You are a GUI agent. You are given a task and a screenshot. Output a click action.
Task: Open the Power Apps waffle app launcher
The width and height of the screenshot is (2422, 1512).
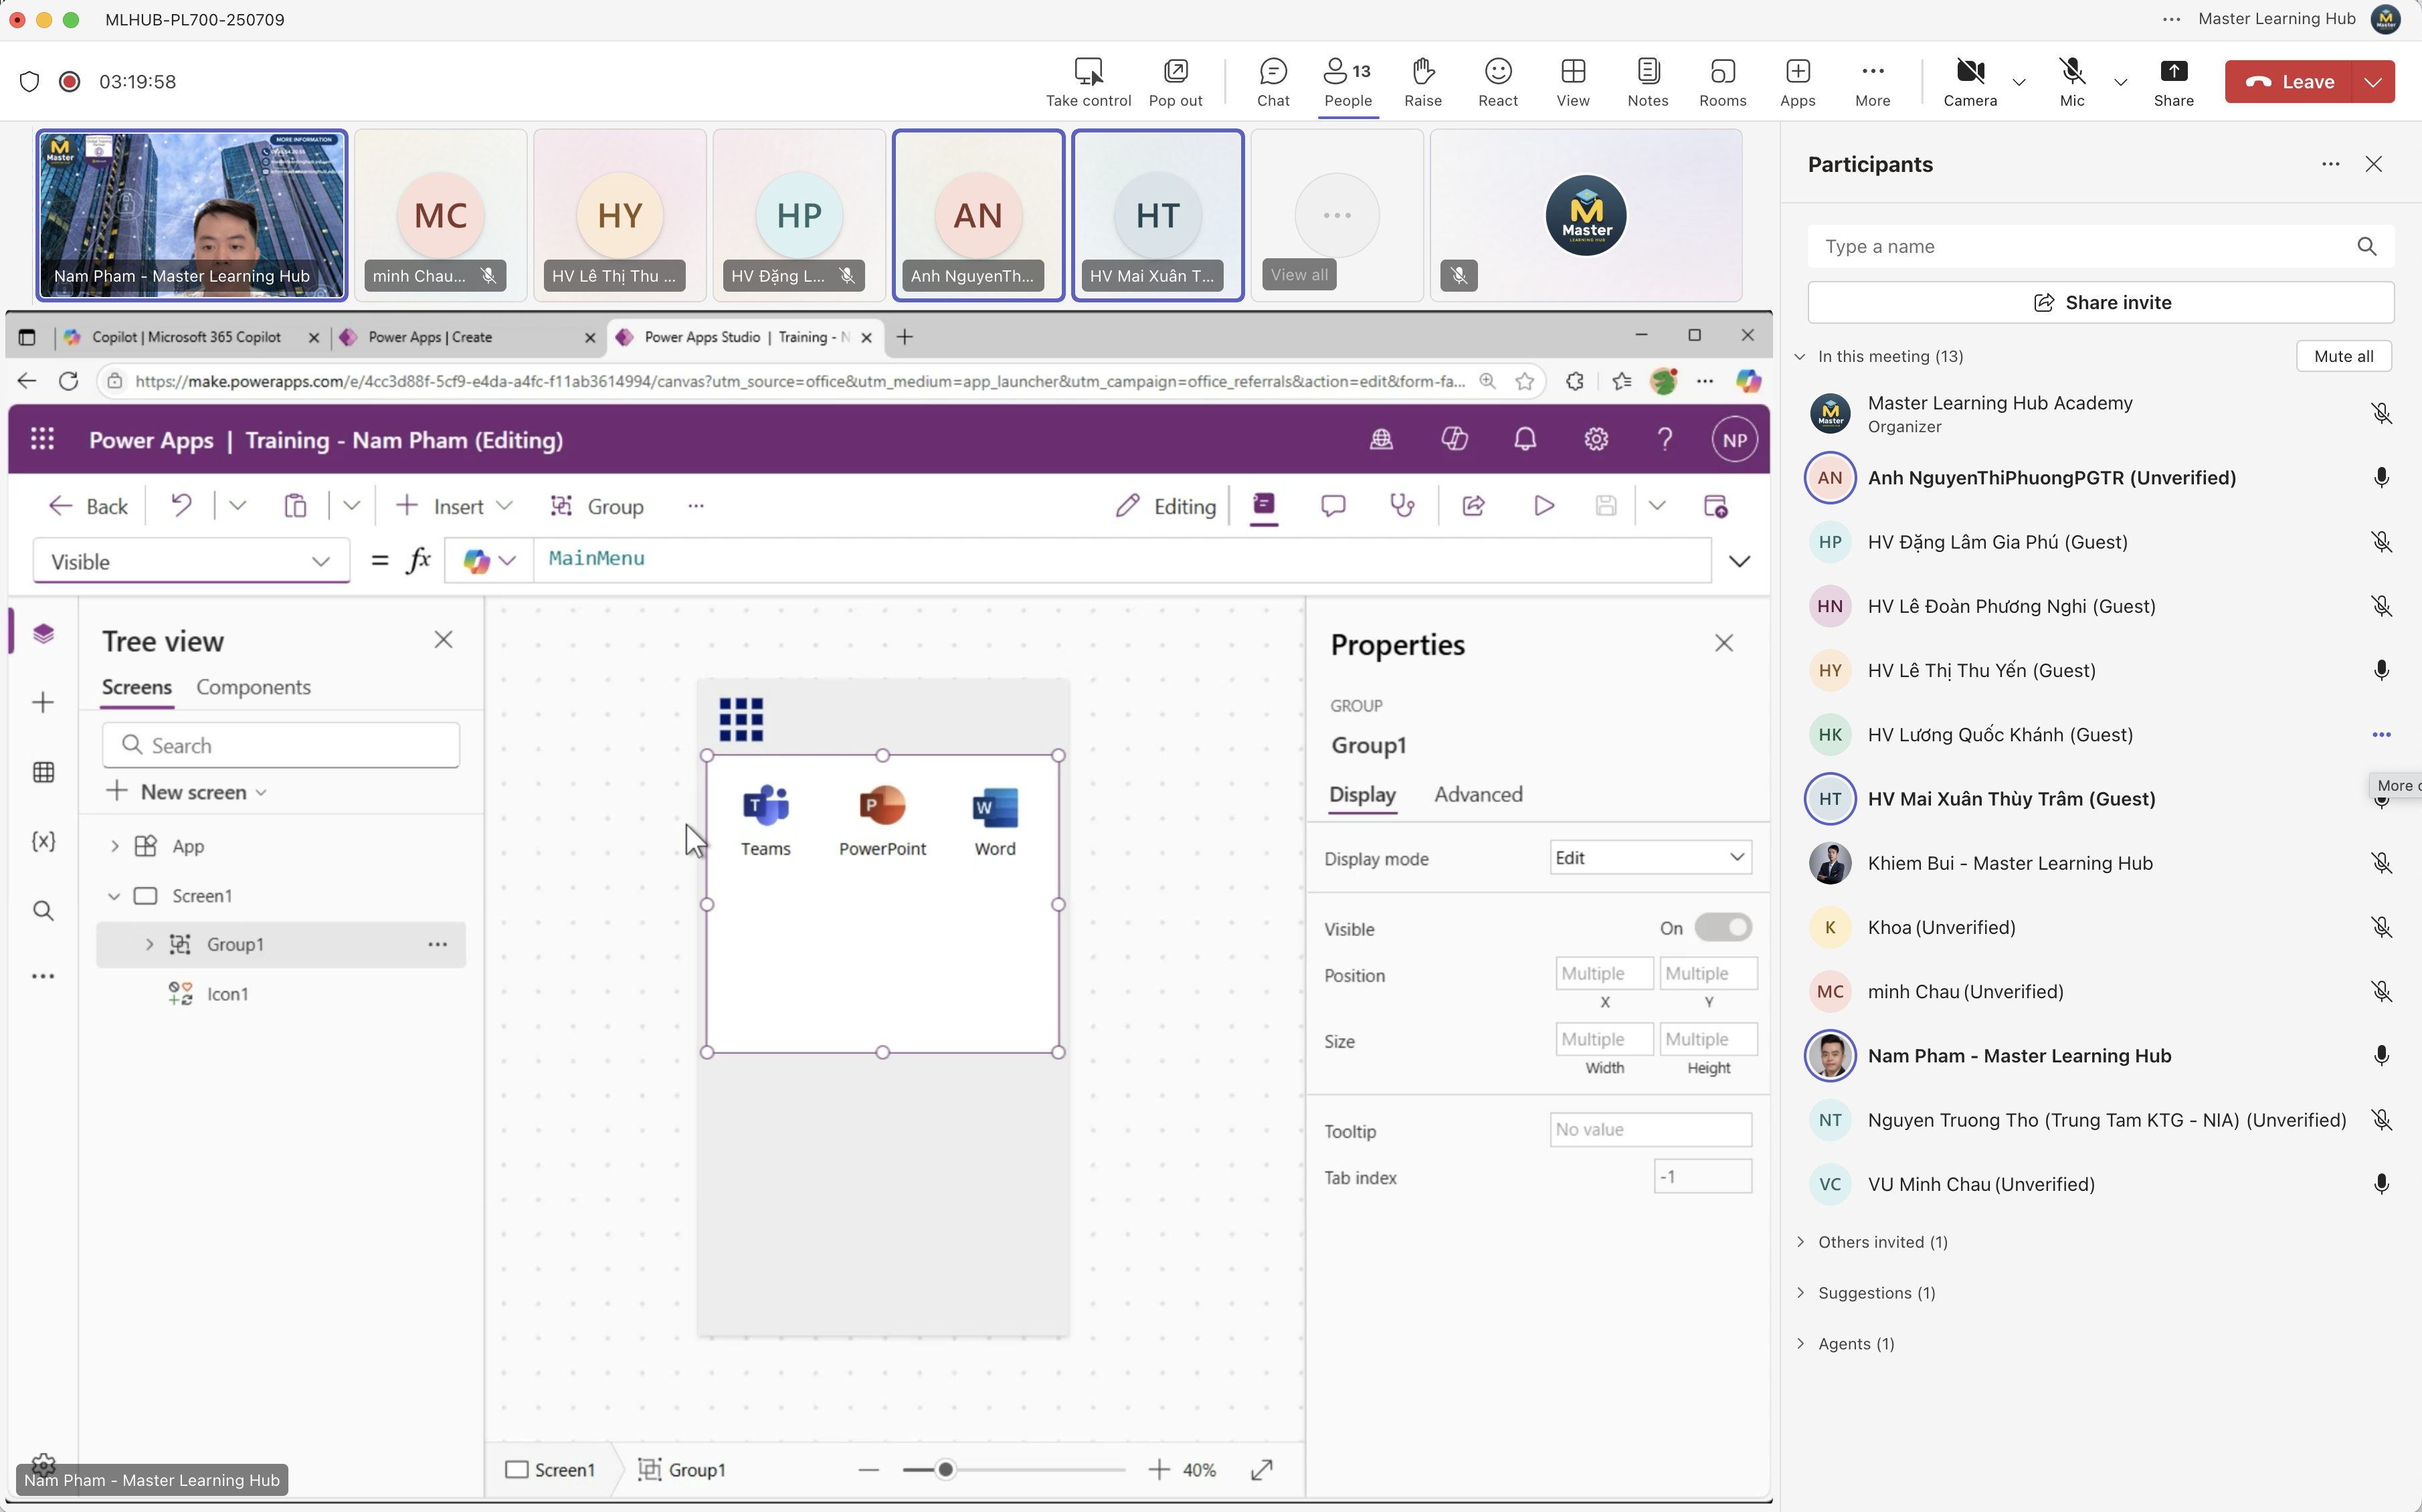click(x=42, y=439)
